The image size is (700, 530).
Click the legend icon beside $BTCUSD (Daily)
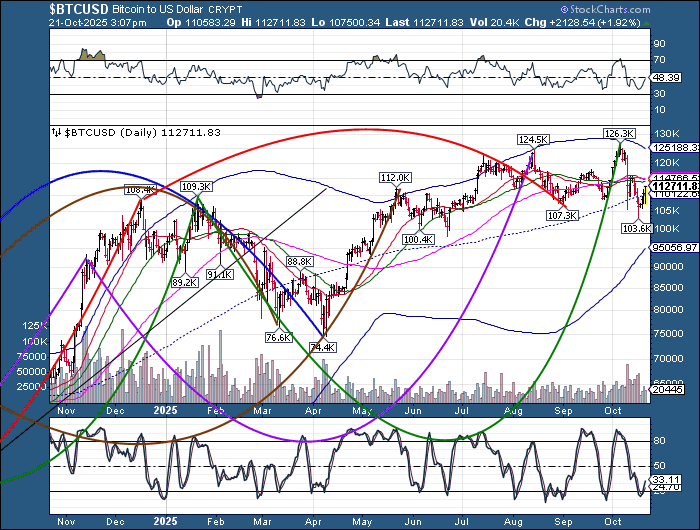(56, 132)
